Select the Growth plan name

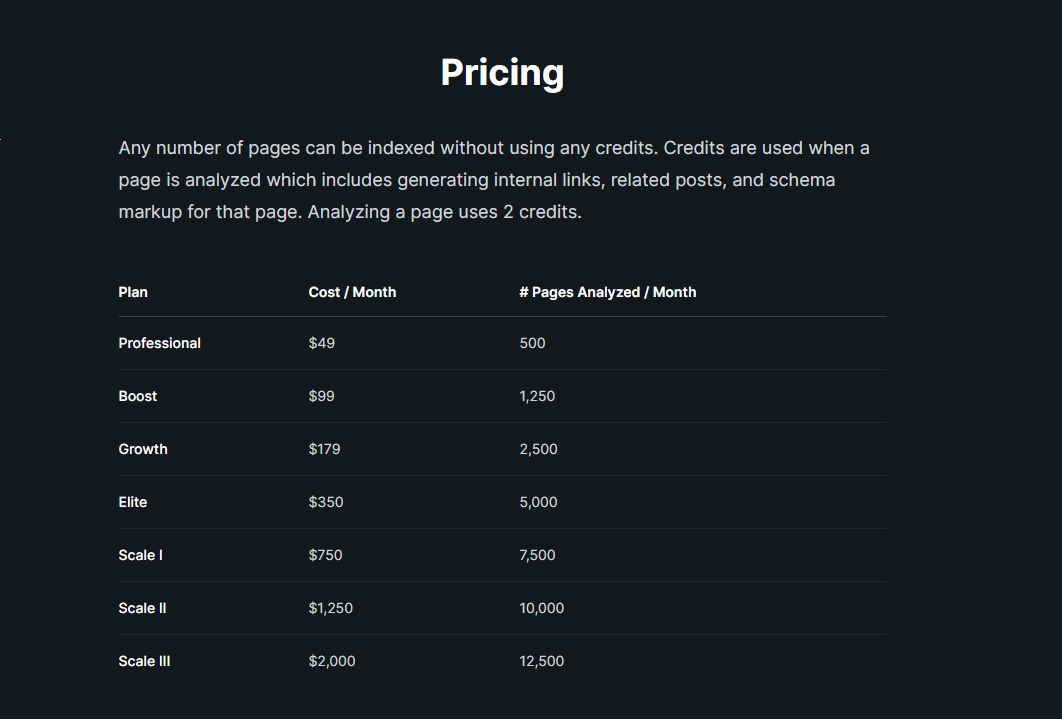pyautogui.click(x=143, y=449)
